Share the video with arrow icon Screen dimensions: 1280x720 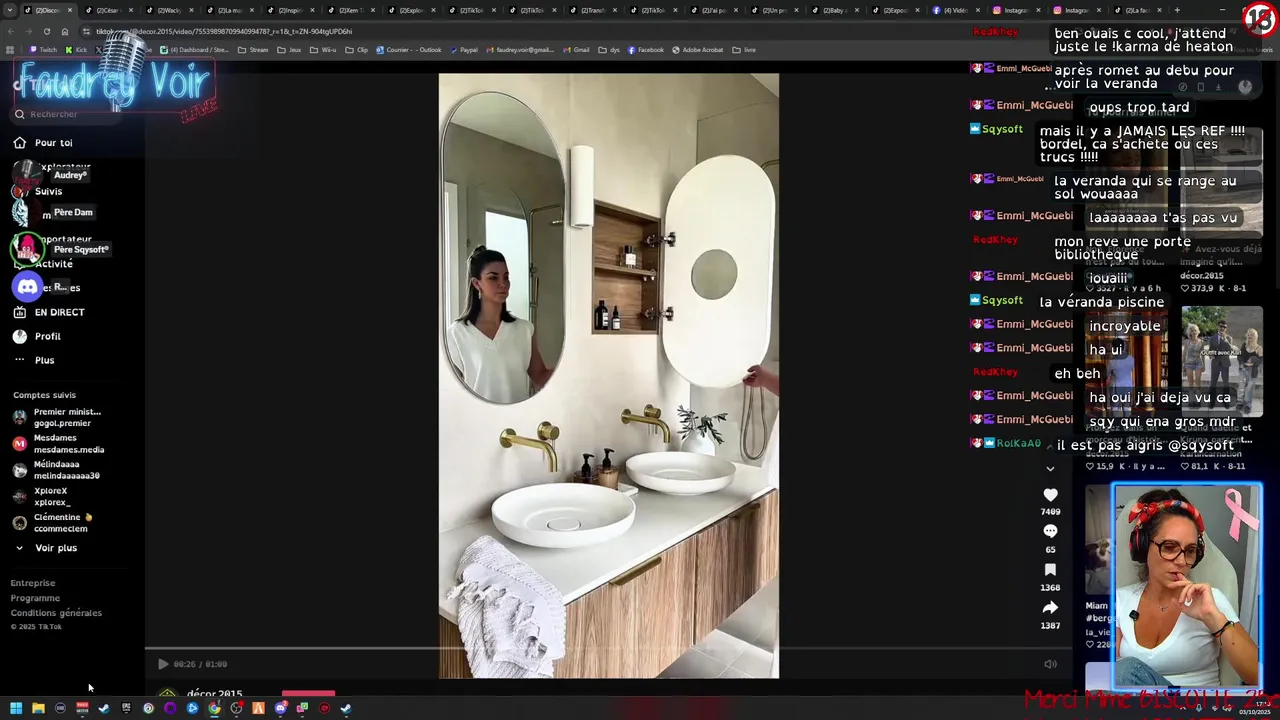tap(1050, 608)
